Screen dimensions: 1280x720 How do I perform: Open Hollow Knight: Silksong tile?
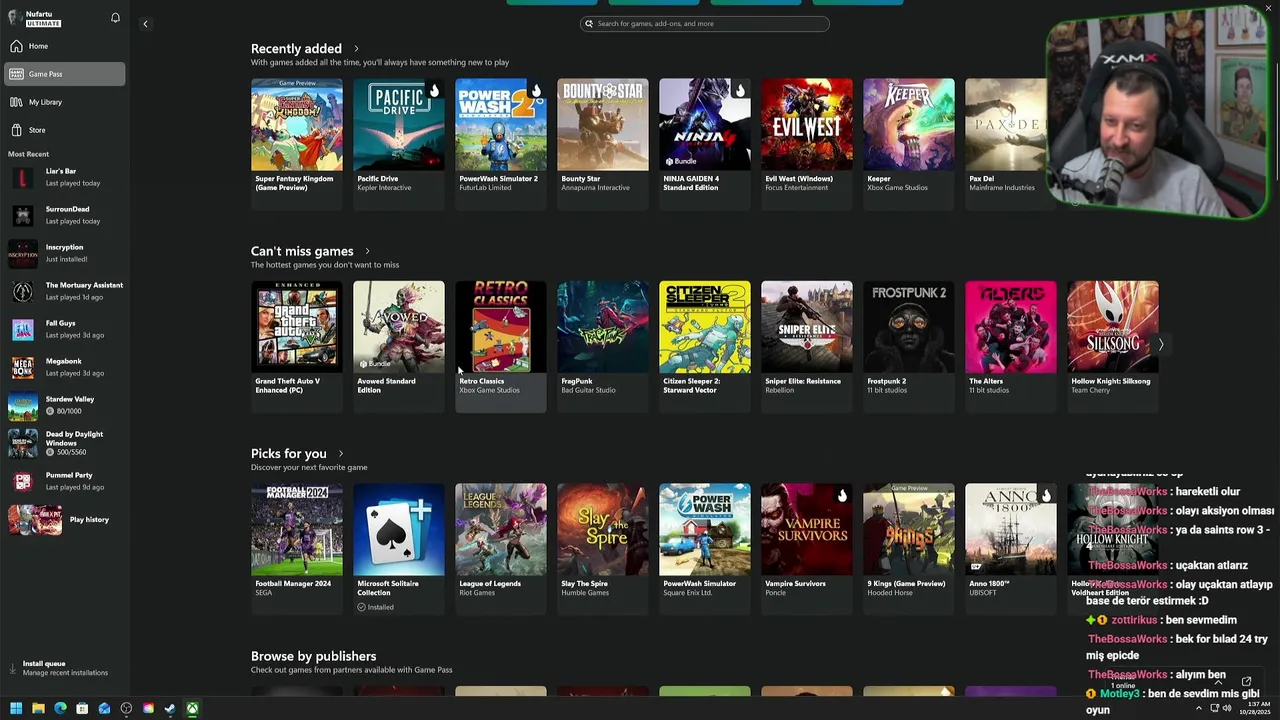[1113, 346]
